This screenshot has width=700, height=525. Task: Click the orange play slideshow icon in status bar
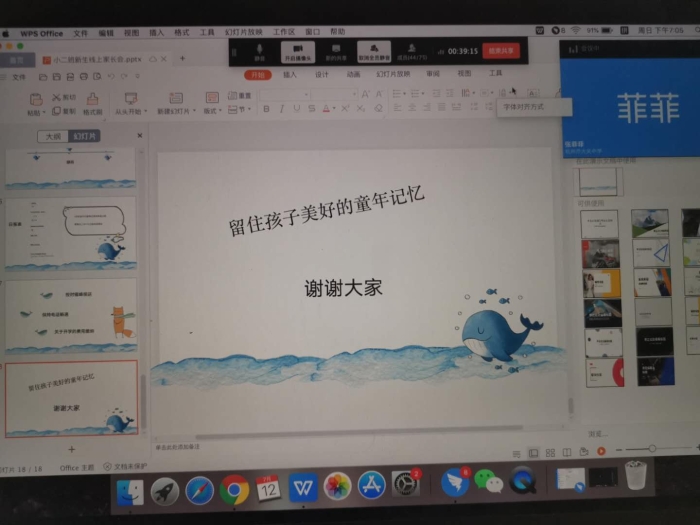(601, 451)
